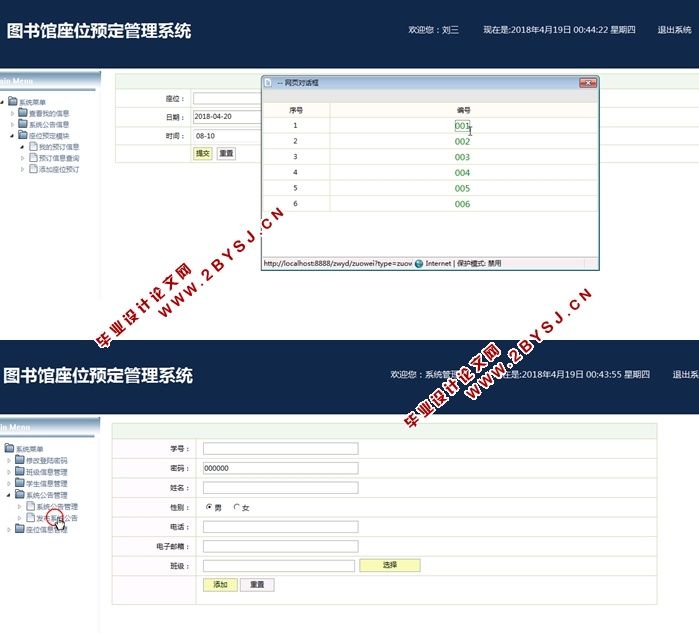Viewport: 699px width, 633px height.
Task: Click the 序号 column header in the dialog
Action: tap(296, 110)
